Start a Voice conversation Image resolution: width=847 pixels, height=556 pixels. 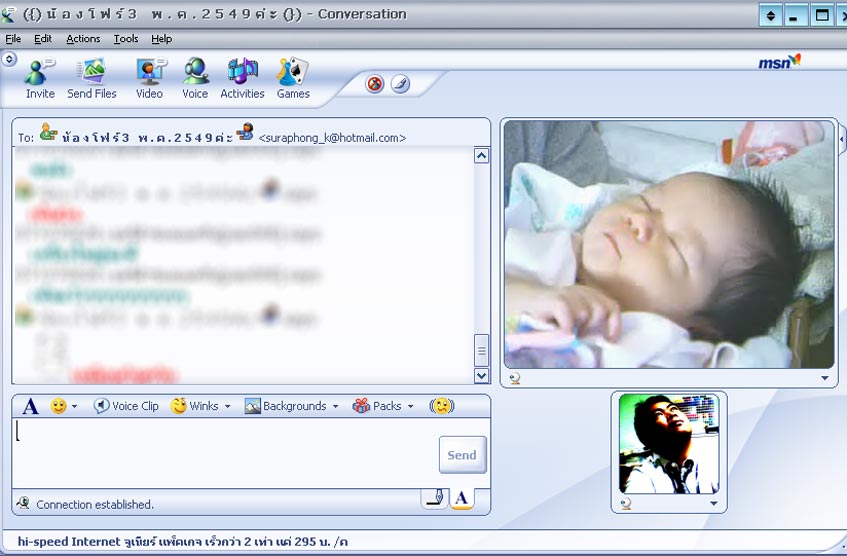(195, 78)
